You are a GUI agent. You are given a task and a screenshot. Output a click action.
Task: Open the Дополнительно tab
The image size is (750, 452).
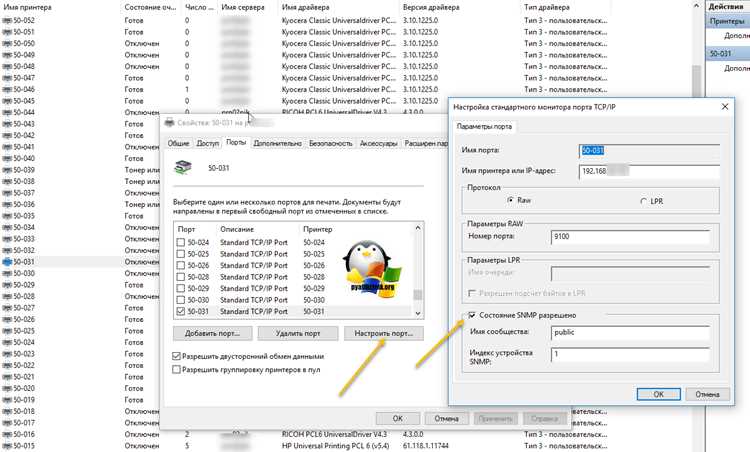tap(277, 143)
